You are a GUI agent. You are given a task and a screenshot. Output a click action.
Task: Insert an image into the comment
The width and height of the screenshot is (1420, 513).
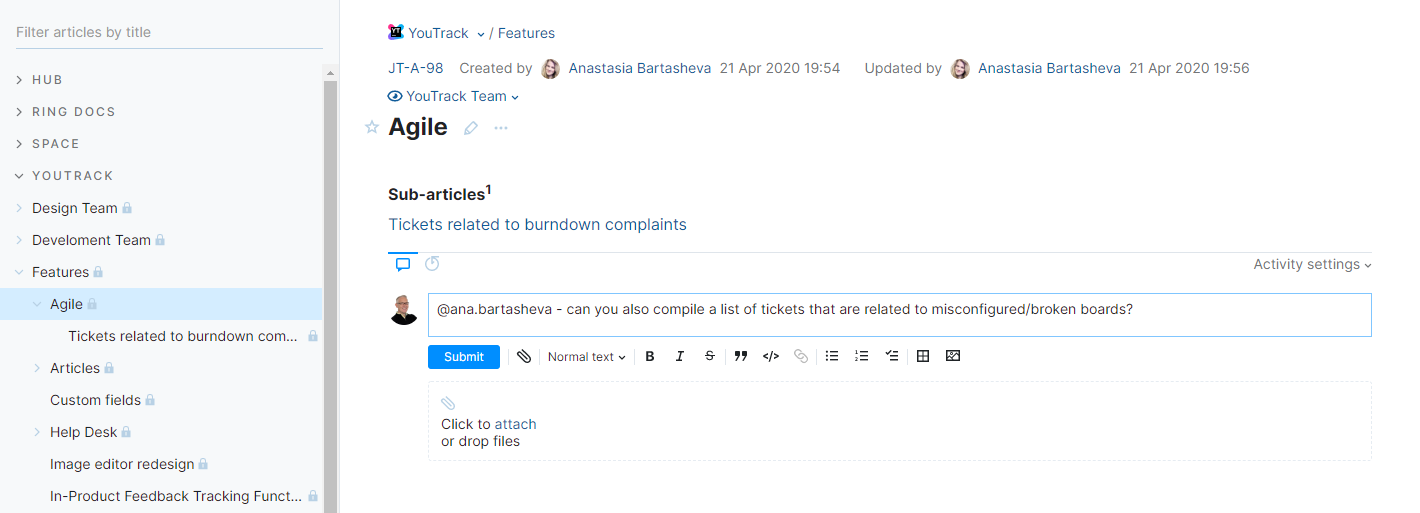(x=953, y=356)
